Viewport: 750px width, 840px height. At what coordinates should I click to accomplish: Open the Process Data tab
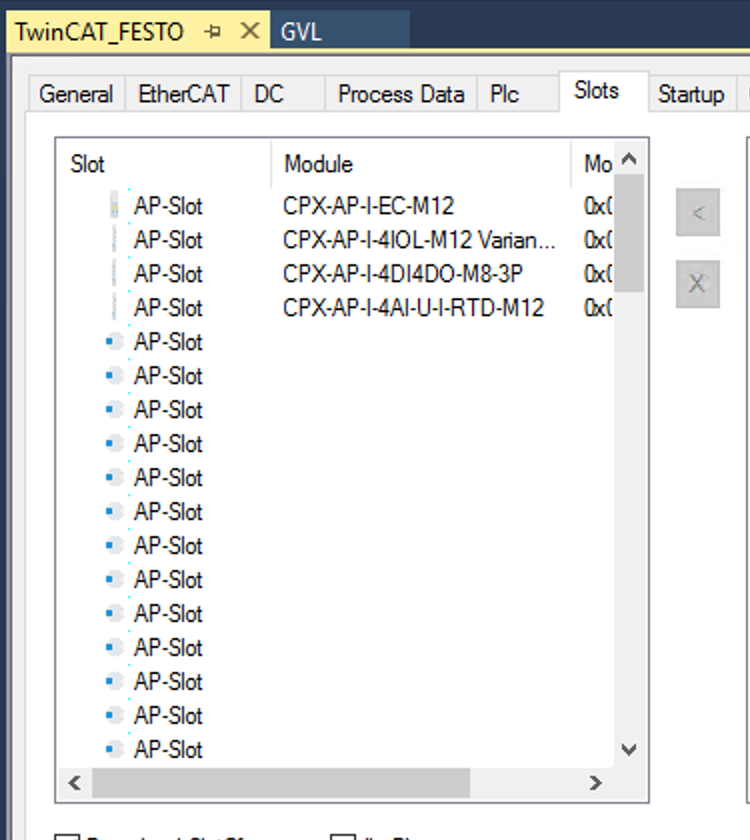401,94
